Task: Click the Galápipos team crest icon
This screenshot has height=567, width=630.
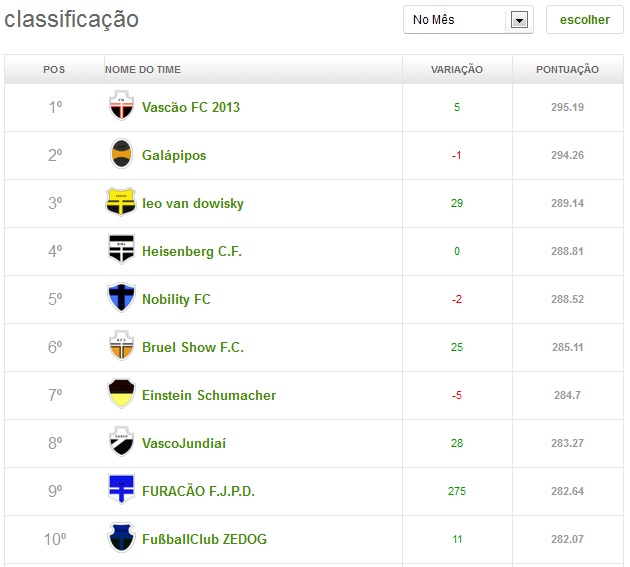Action: [x=121, y=154]
